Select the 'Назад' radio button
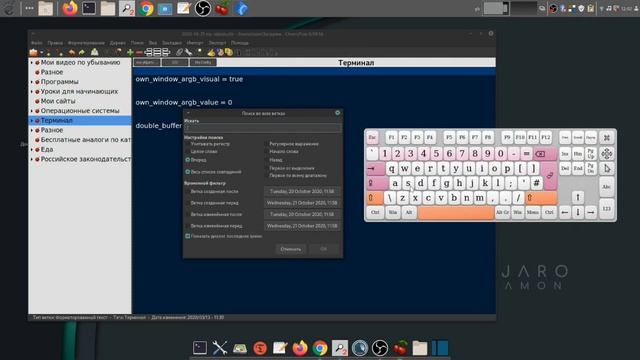Image resolution: width=640 pixels, height=360 pixels. 267,160
